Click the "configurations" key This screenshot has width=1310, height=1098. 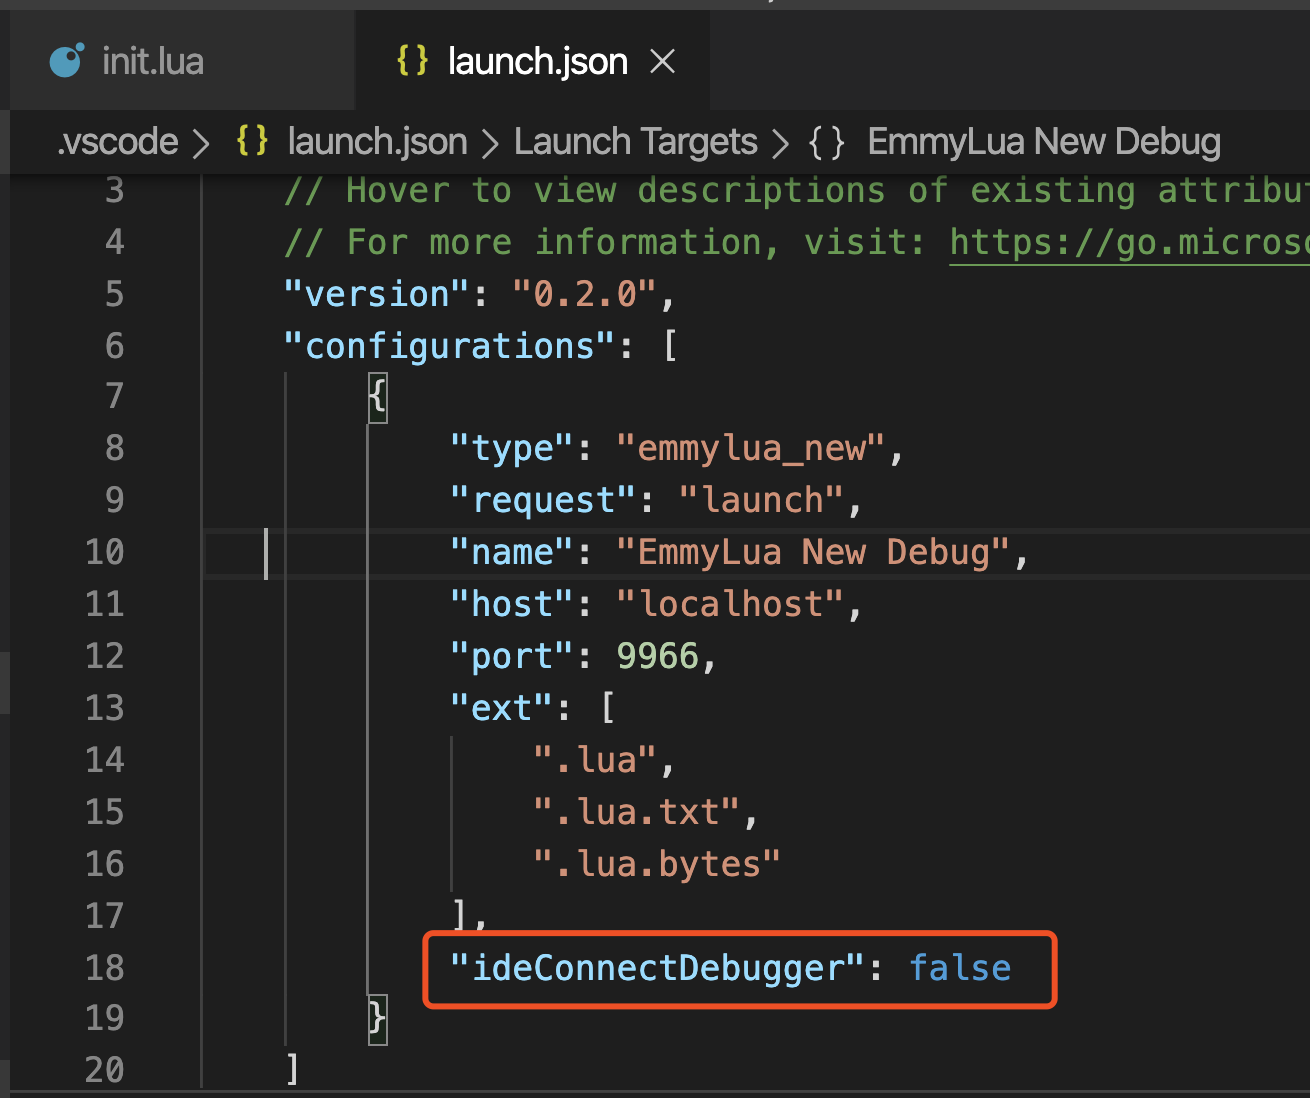[449, 346]
